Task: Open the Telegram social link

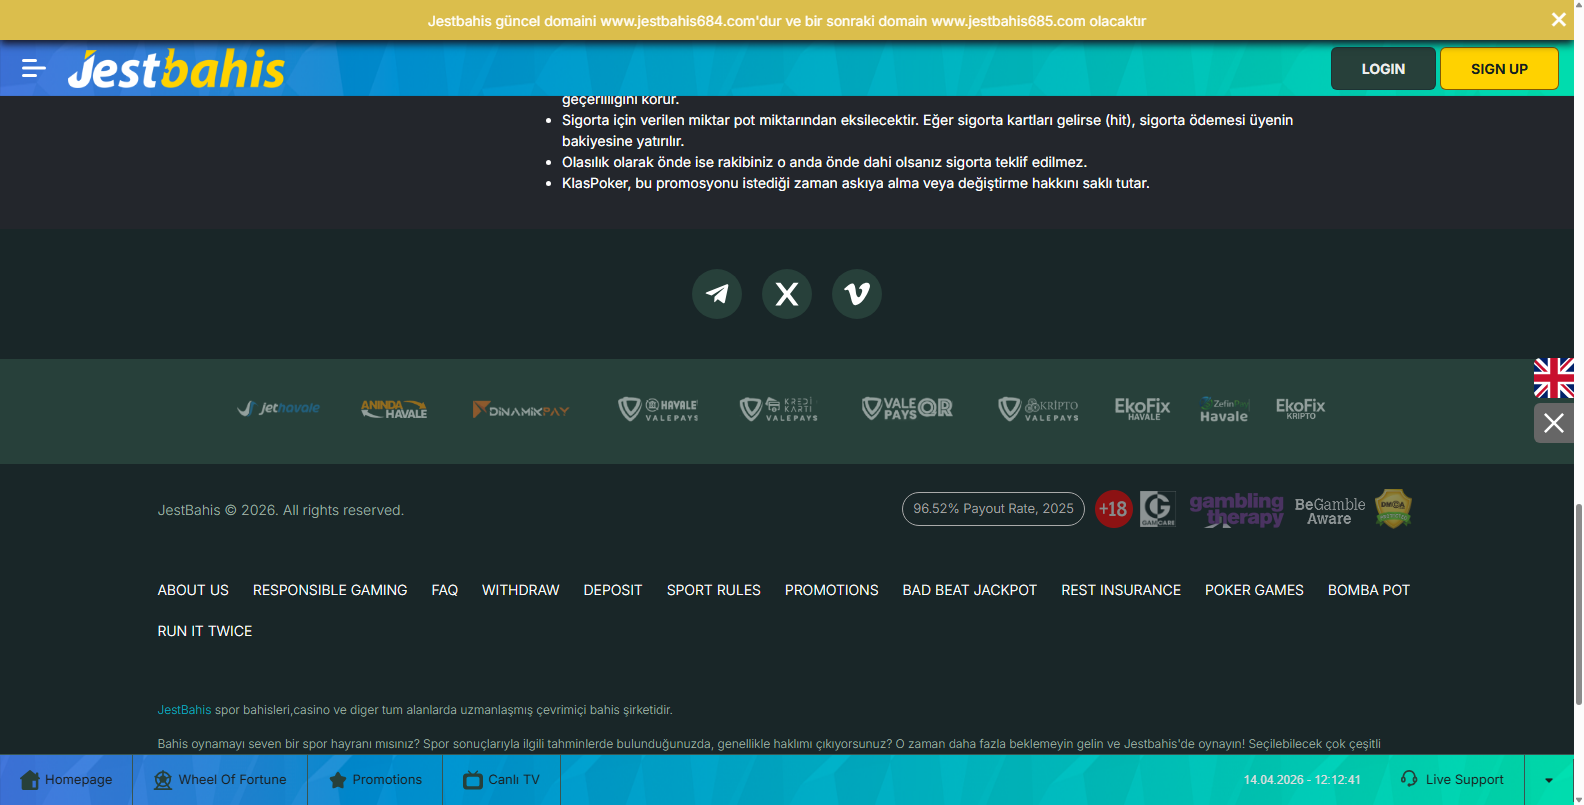Action: click(x=717, y=294)
